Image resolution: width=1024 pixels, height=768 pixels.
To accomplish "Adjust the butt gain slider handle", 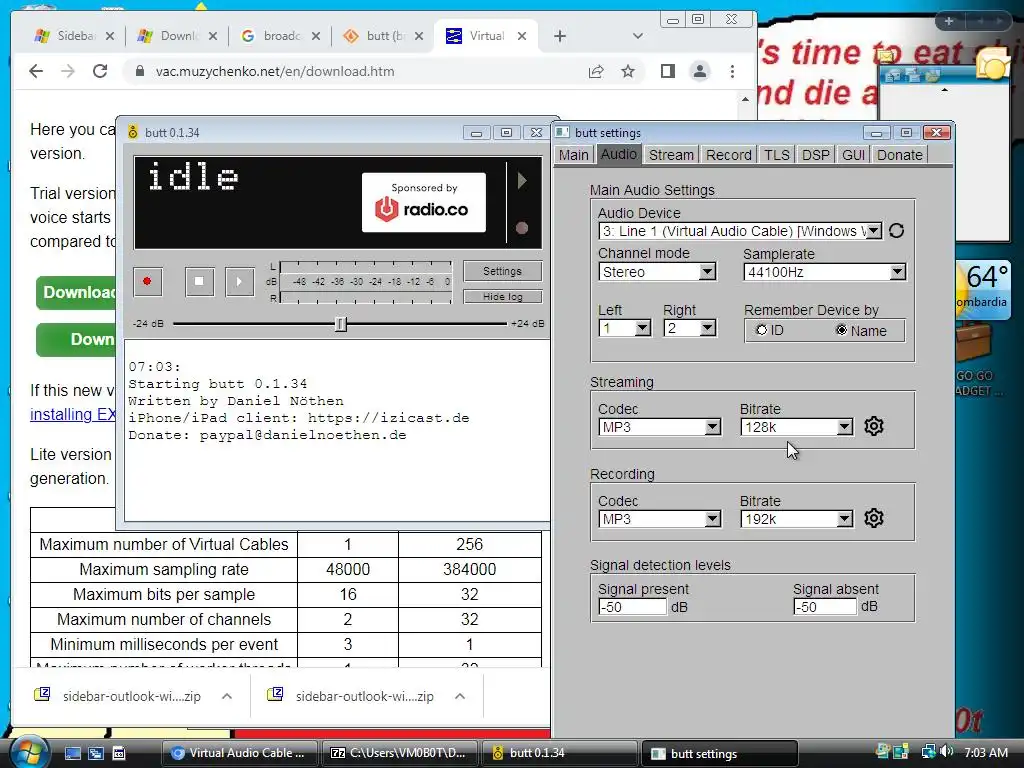I will (x=340, y=324).
